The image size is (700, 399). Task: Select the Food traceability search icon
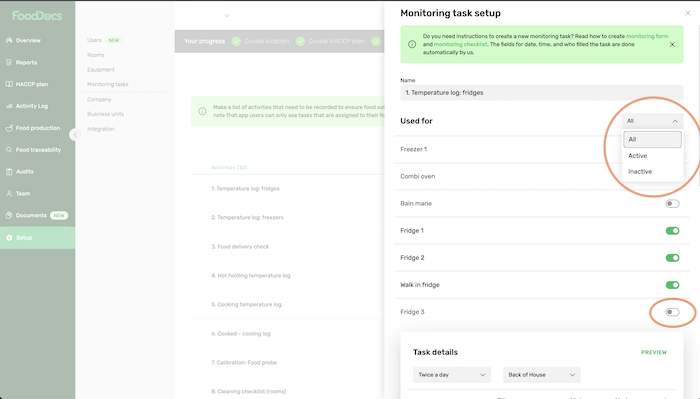coord(9,150)
